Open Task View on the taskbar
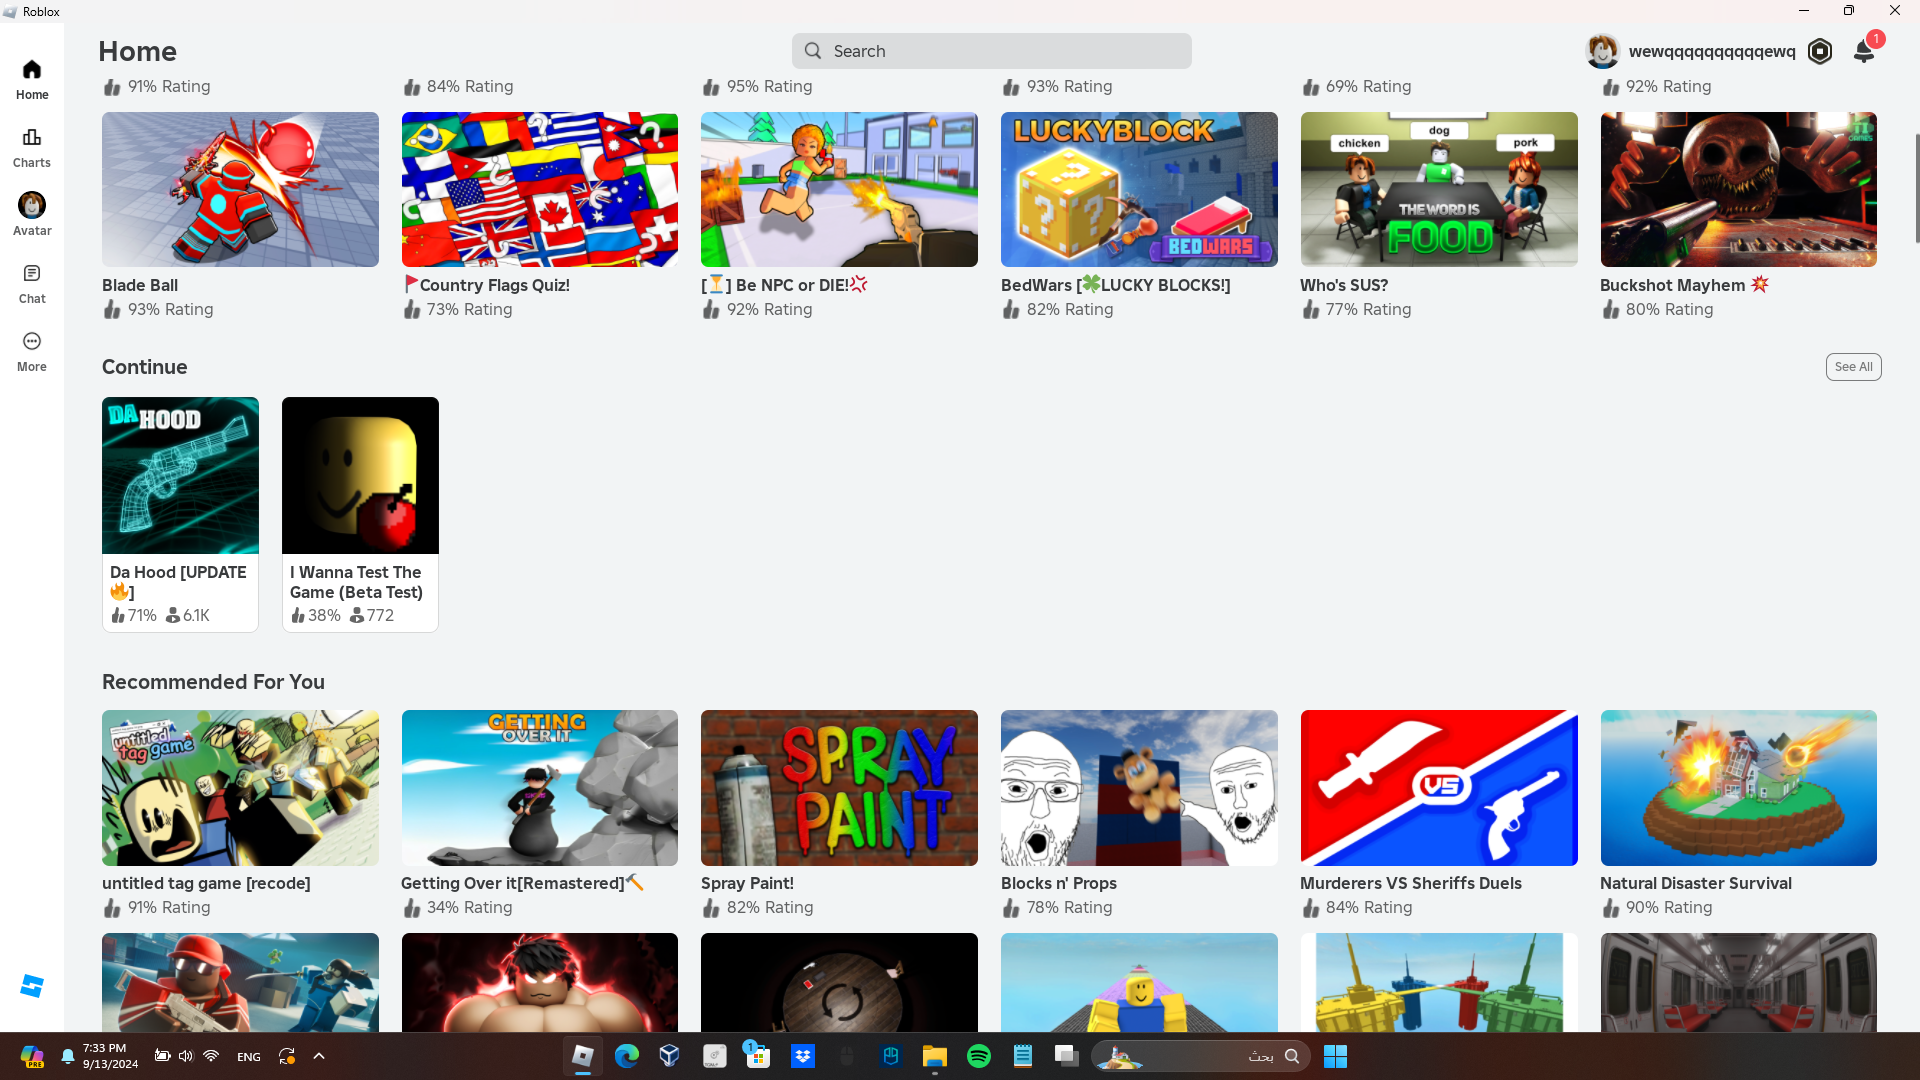This screenshot has height=1080, width=1920. click(1067, 1056)
